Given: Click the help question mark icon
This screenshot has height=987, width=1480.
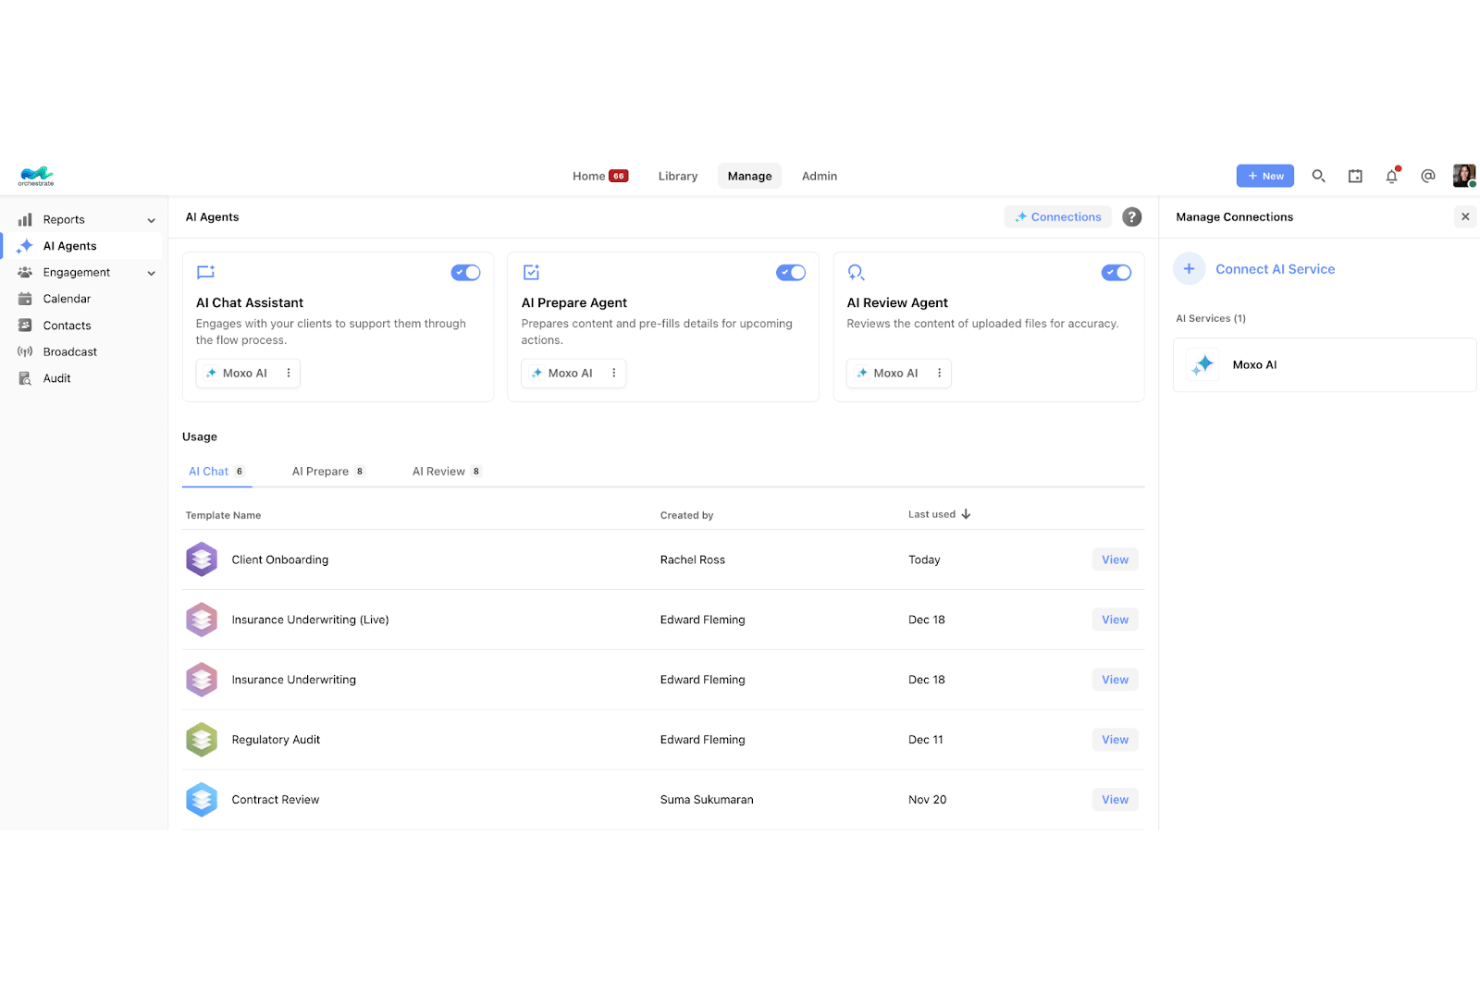Looking at the screenshot, I should click(1131, 217).
